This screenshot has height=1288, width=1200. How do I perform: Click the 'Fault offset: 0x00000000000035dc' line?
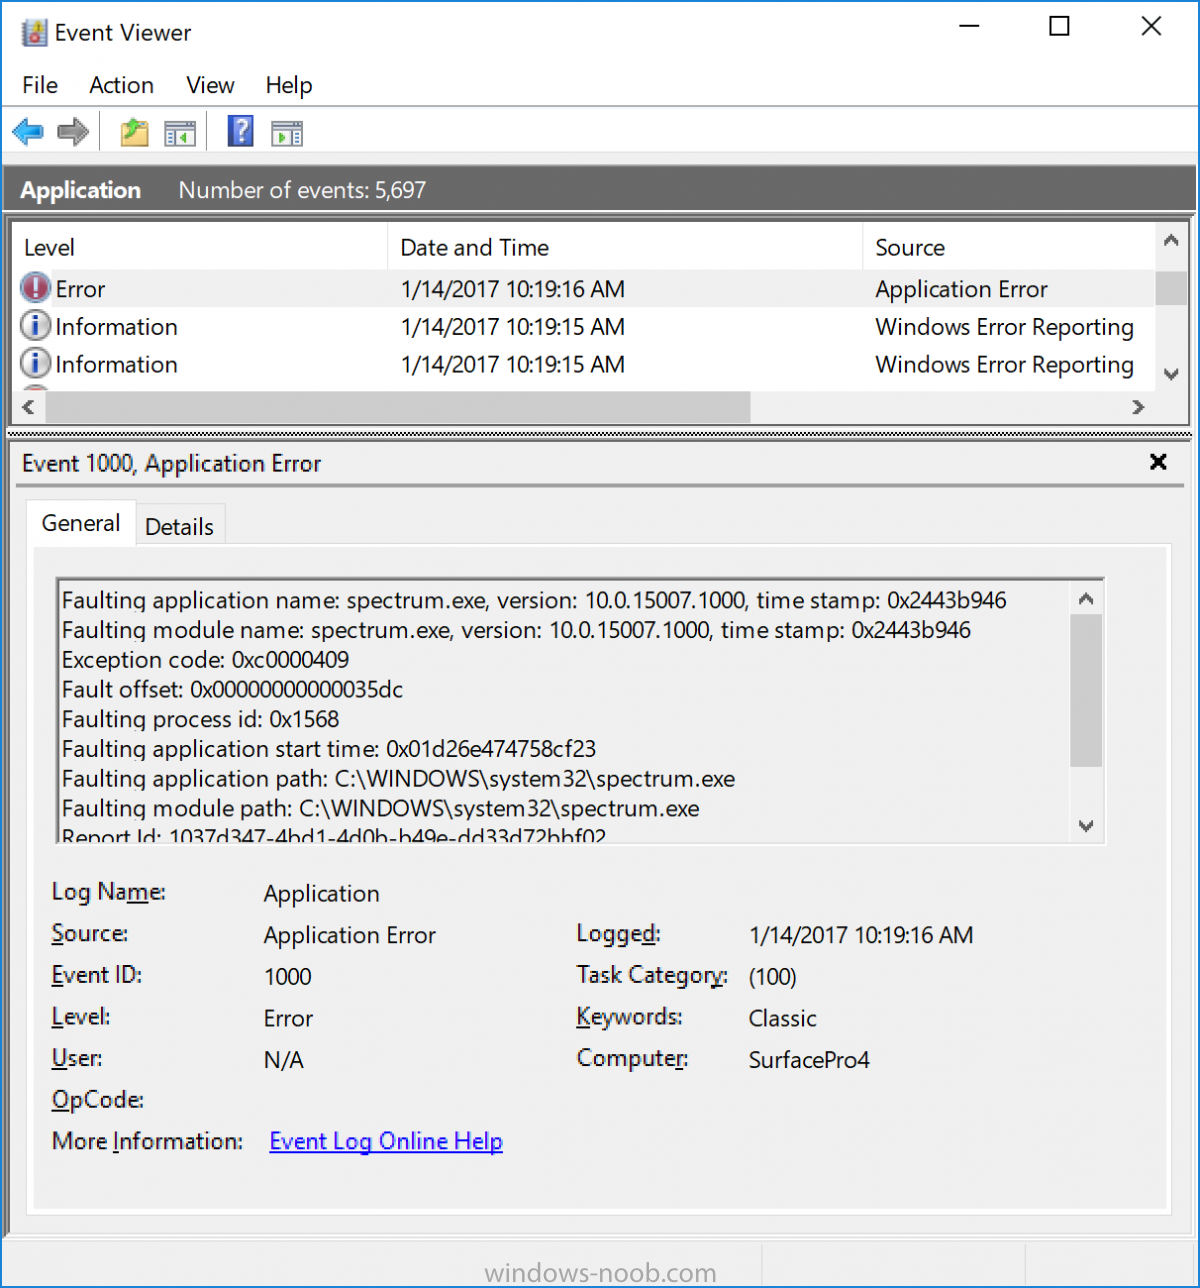click(x=232, y=690)
